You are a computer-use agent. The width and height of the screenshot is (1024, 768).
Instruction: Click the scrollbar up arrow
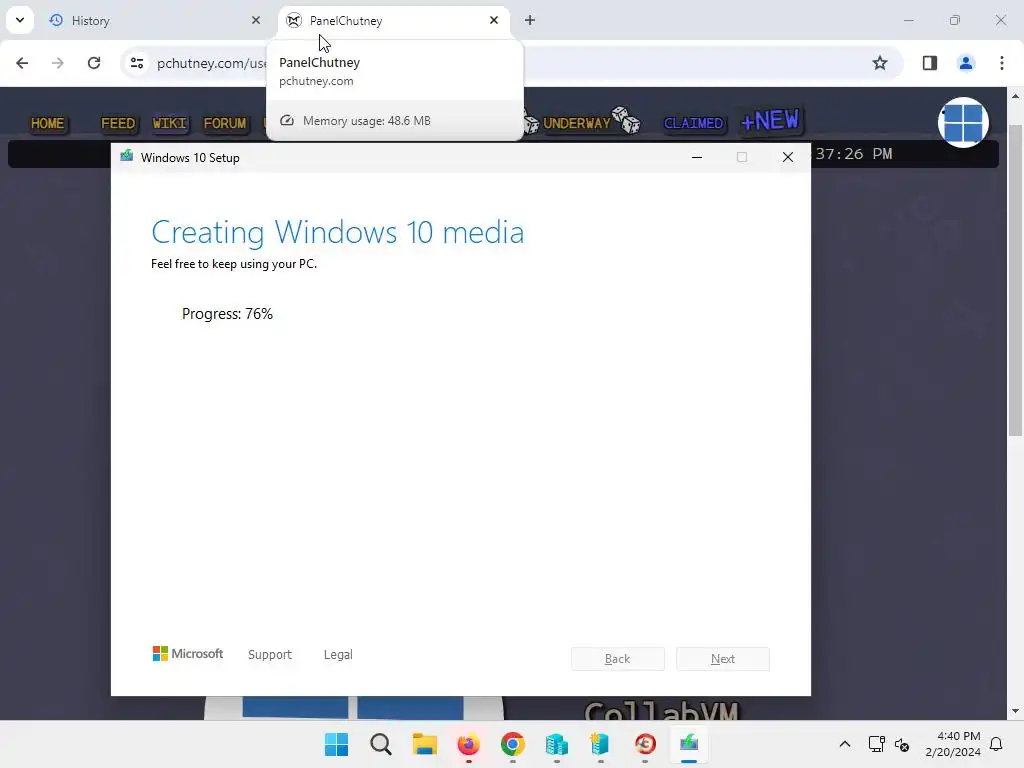pyautogui.click(x=1015, y=96)
